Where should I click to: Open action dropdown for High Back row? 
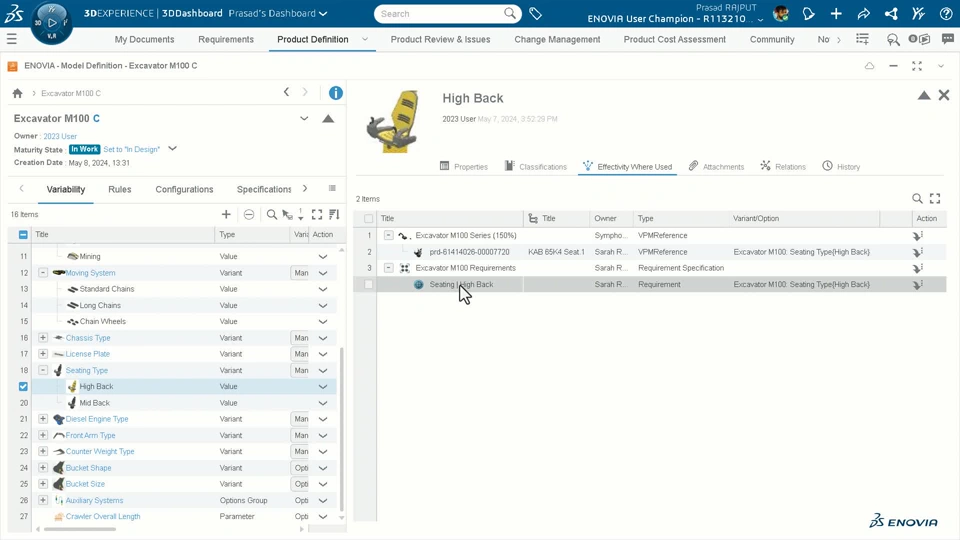[323, 386]
